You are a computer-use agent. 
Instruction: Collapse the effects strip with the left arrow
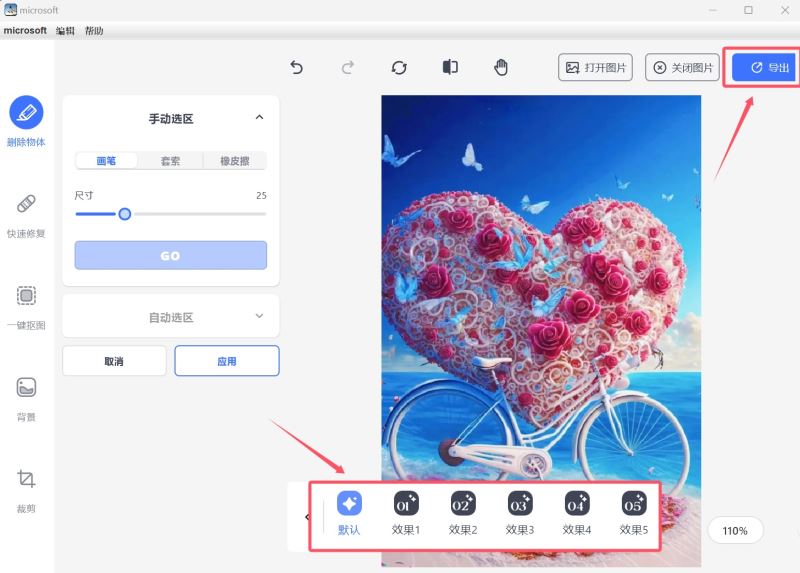tap(307, 517)
